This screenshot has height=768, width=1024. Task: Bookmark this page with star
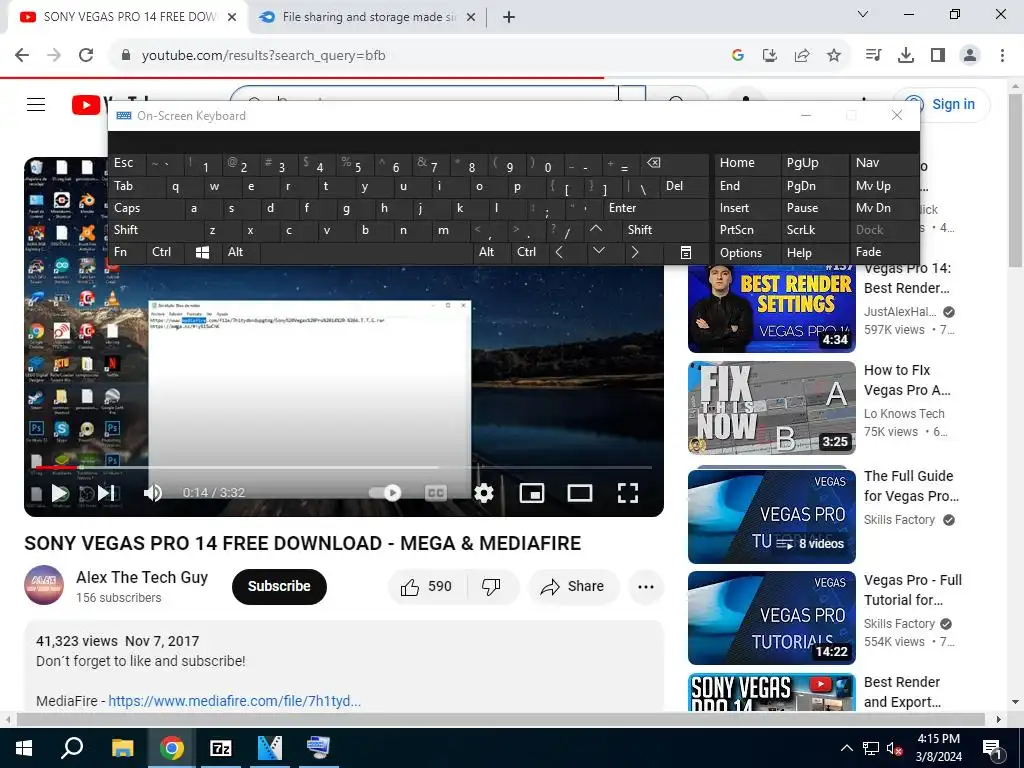(x=834, y=56)
